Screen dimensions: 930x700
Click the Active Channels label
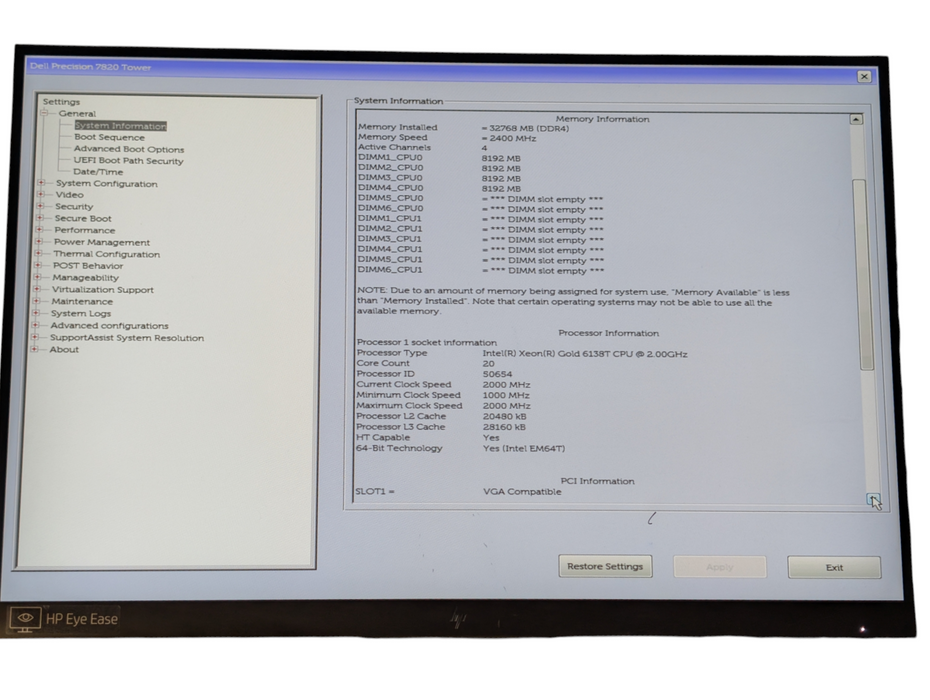[394, 147]
